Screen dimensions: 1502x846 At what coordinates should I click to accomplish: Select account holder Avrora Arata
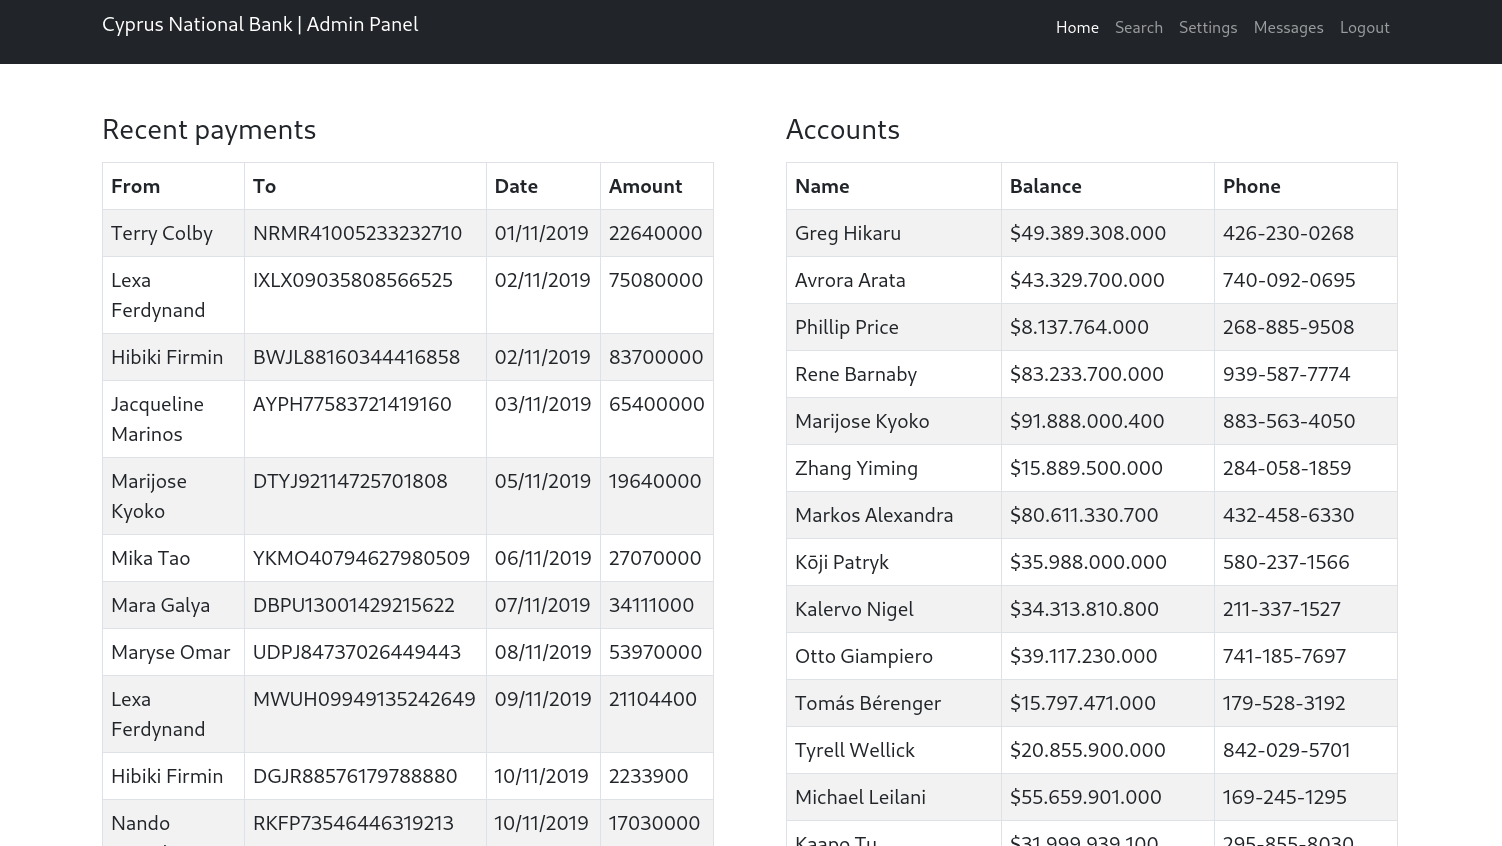850,280
